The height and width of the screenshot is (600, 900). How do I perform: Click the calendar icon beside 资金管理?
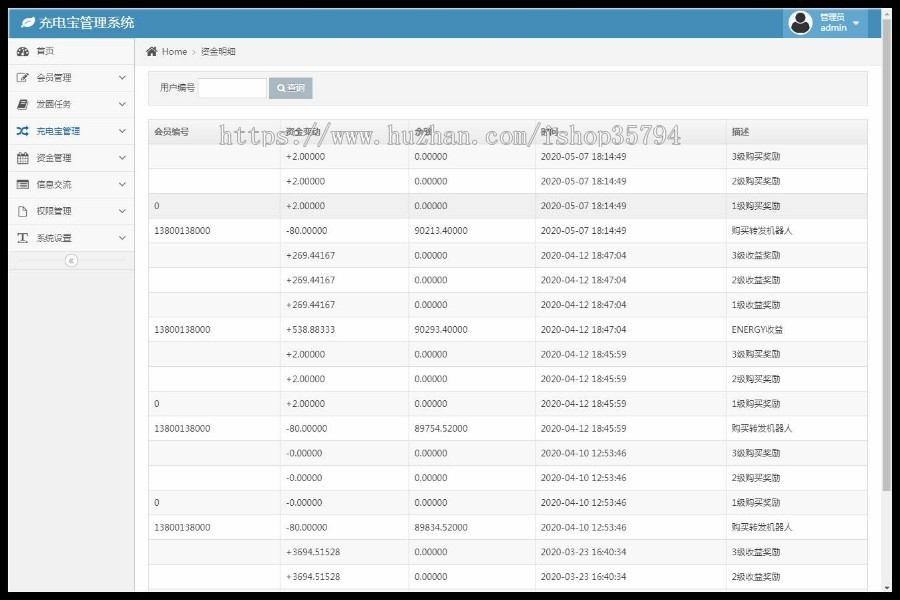click(23, 158)
